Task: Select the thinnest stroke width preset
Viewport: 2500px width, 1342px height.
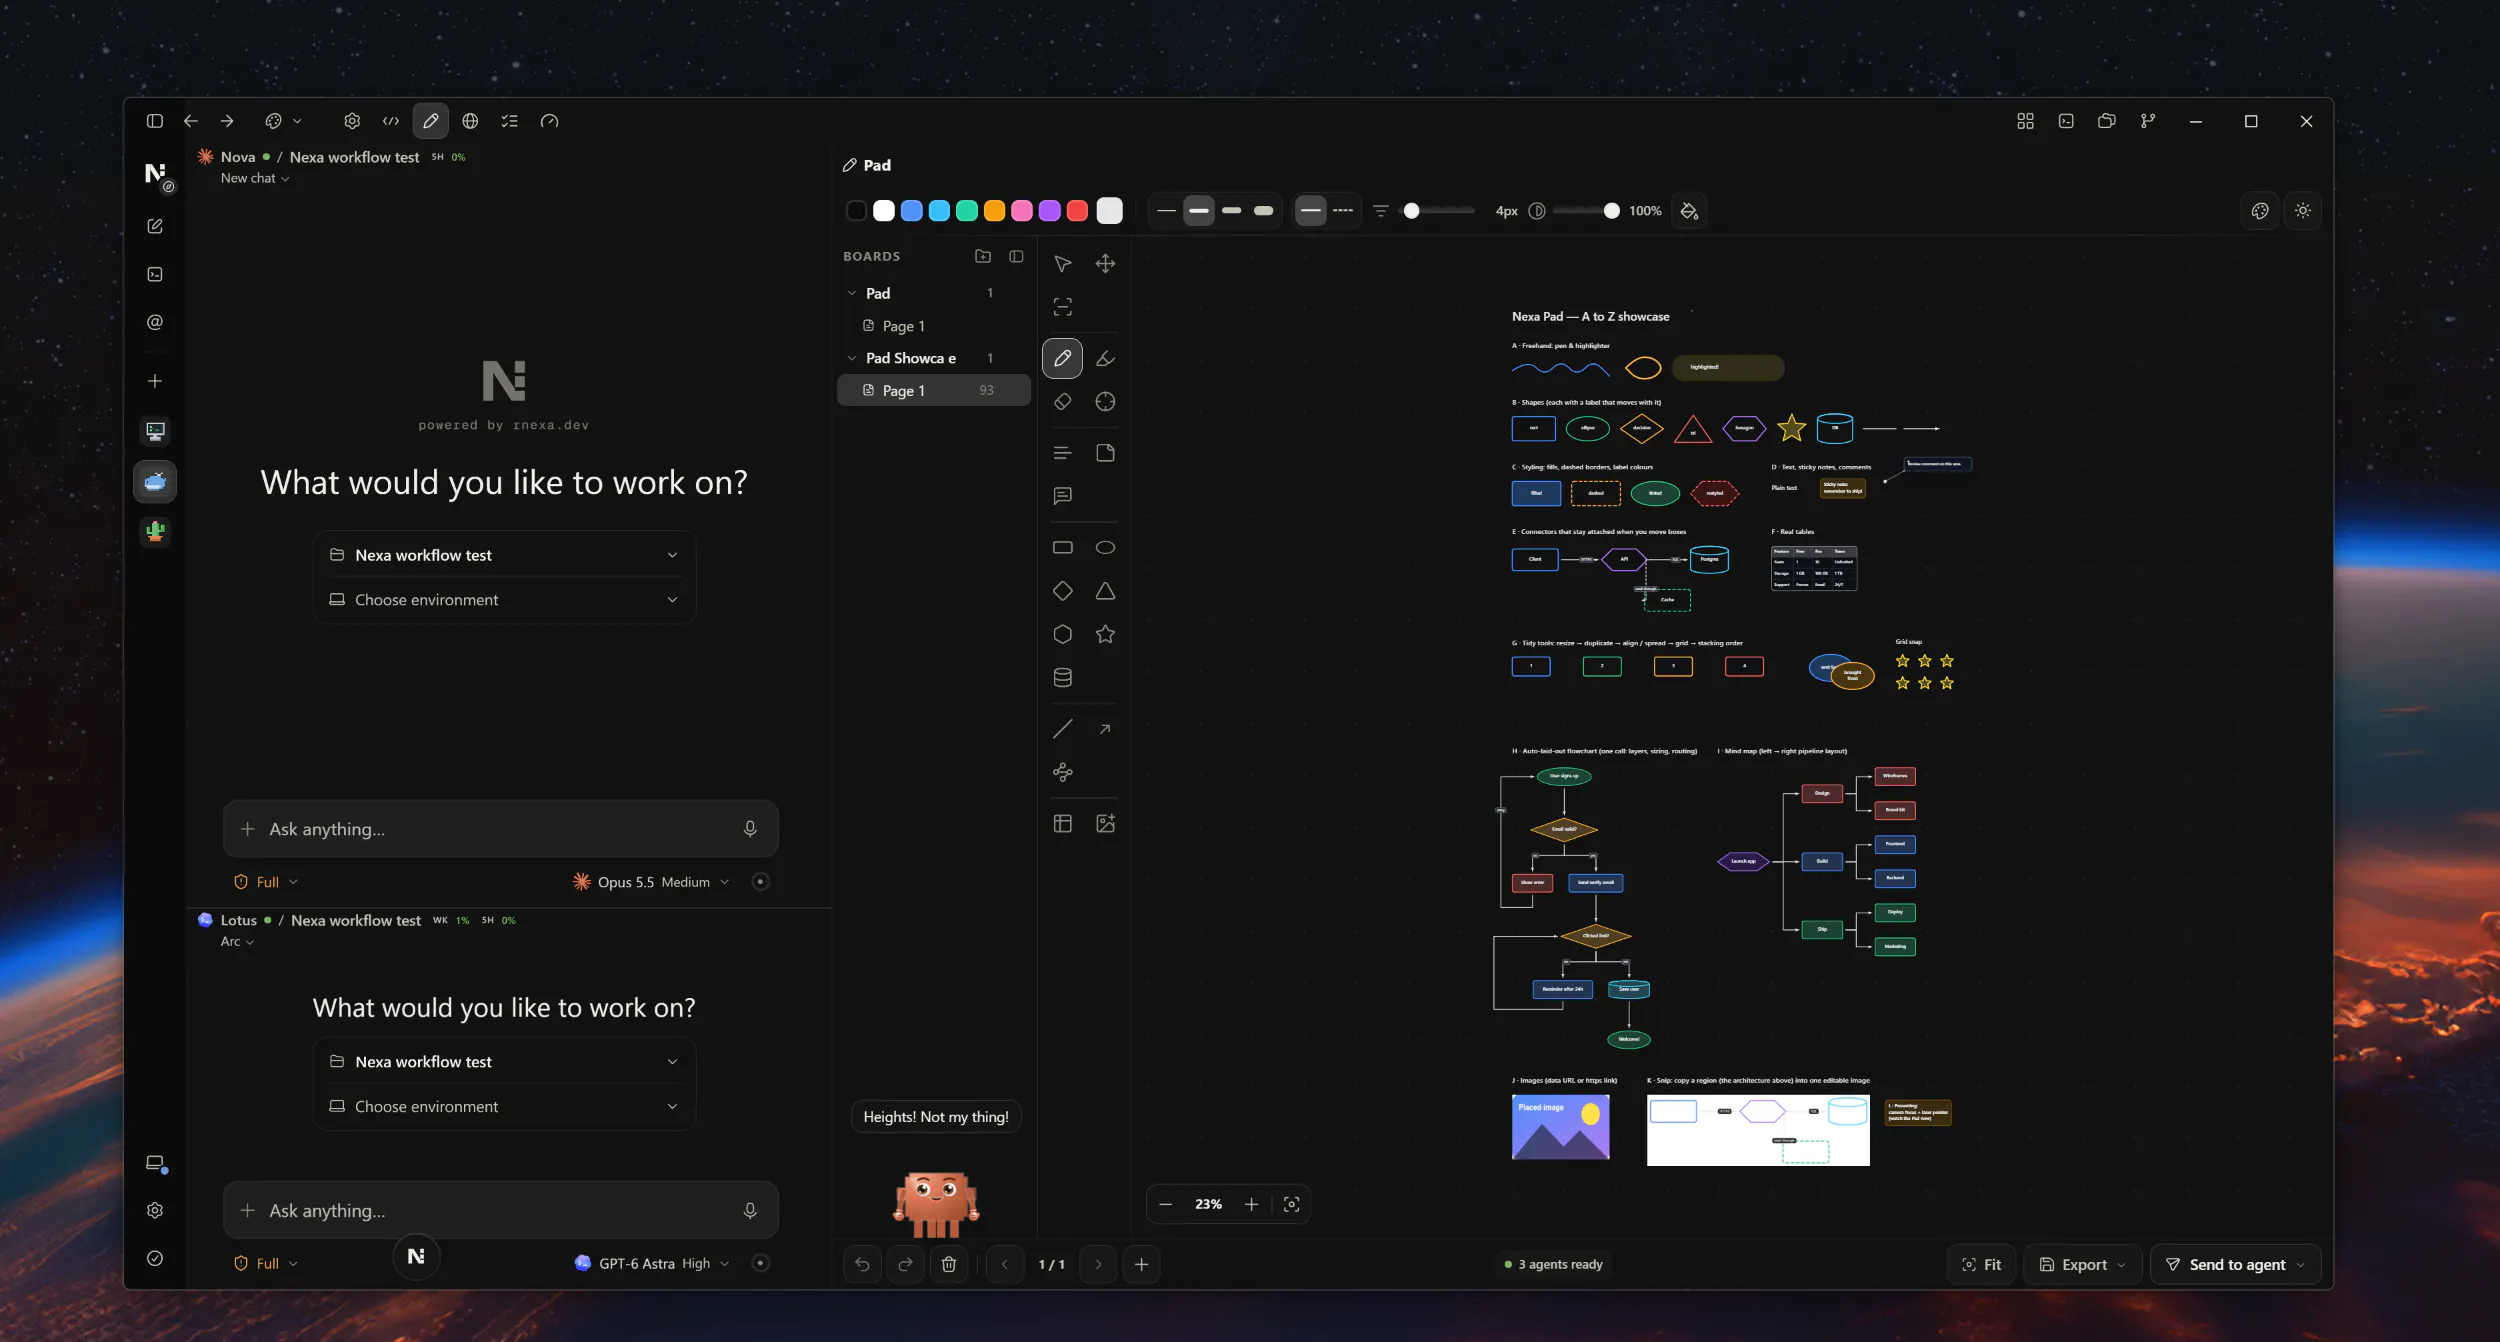Action: pyautogui.click(x=1166, y=211)
